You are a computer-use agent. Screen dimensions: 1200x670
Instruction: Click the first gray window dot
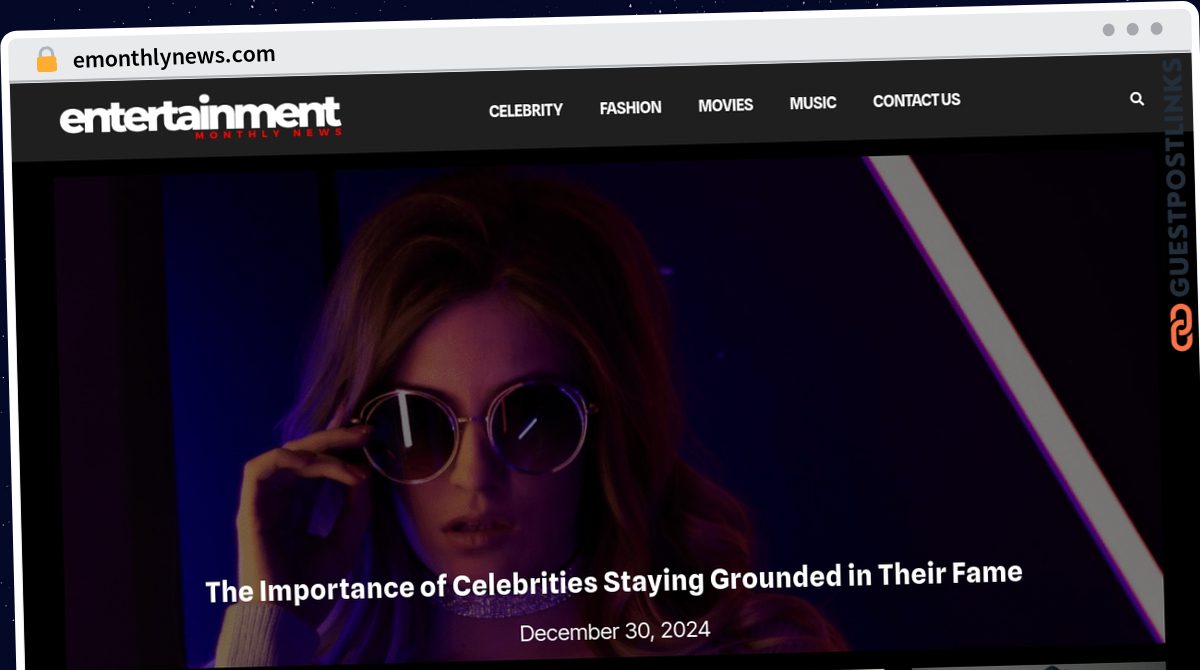pyautogui.click(x=1109, y=30)
